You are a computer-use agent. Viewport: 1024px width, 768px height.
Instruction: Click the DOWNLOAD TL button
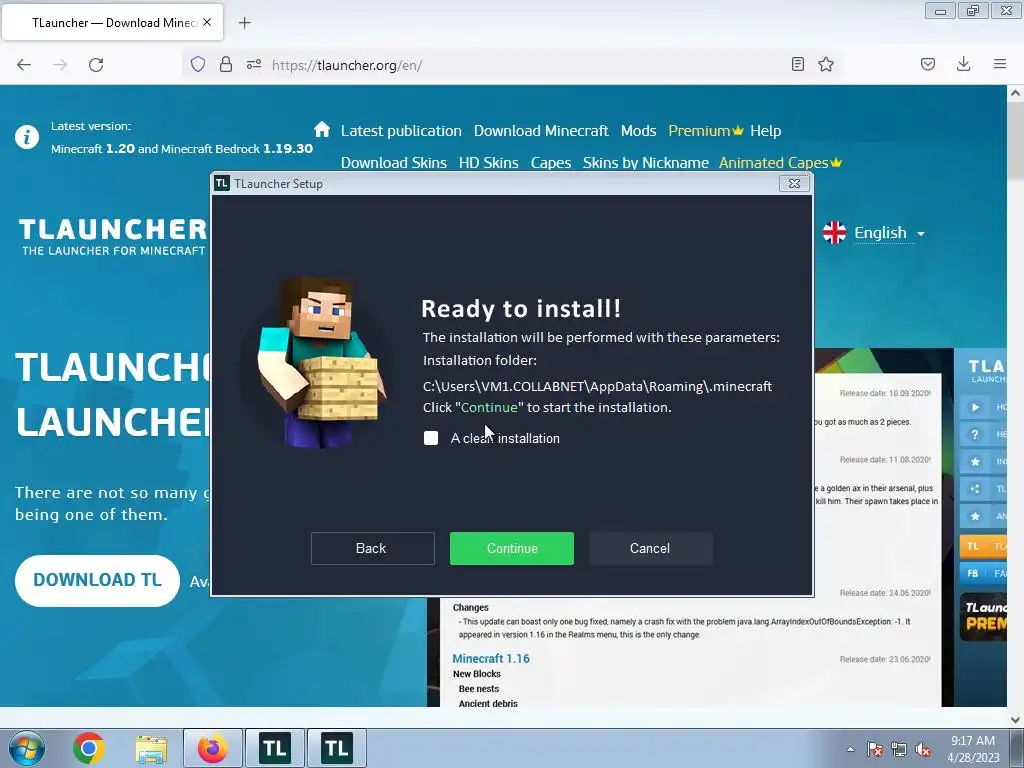pyautogui.click(x=97, y=580)
